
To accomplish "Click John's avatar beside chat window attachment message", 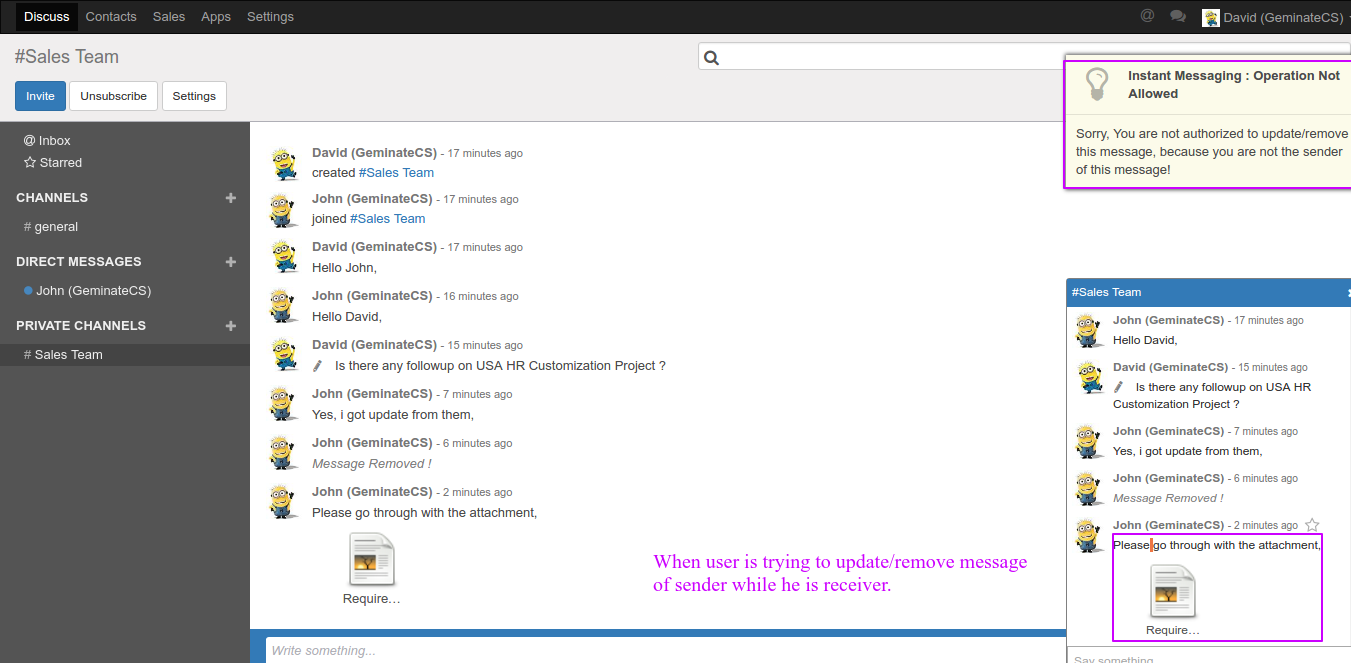I will pyautogui.click(x=1089, y=535).
